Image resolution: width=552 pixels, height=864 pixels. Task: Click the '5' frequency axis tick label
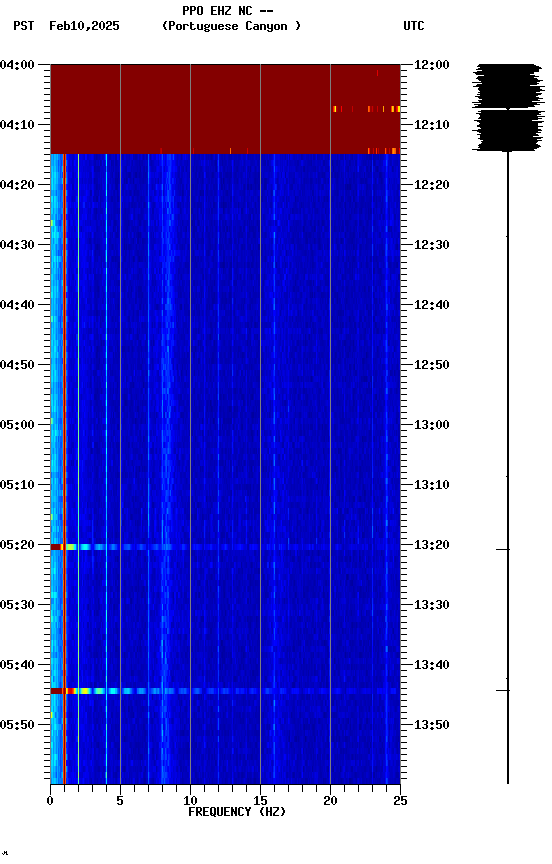coord(120,801)
